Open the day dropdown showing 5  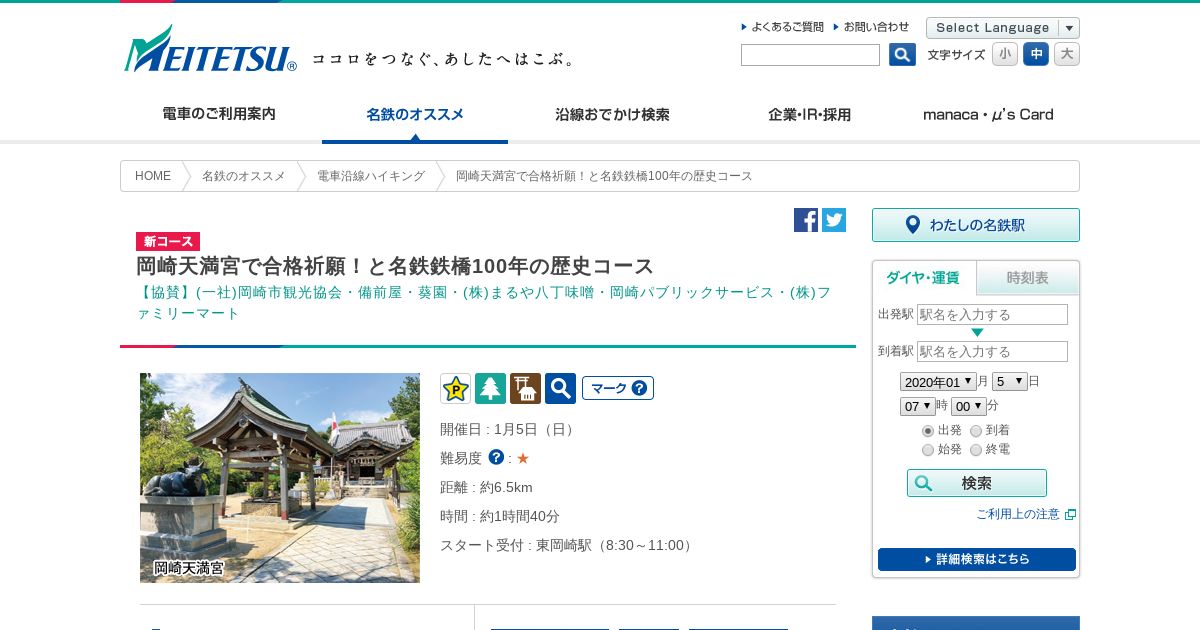coord(1010,381)
